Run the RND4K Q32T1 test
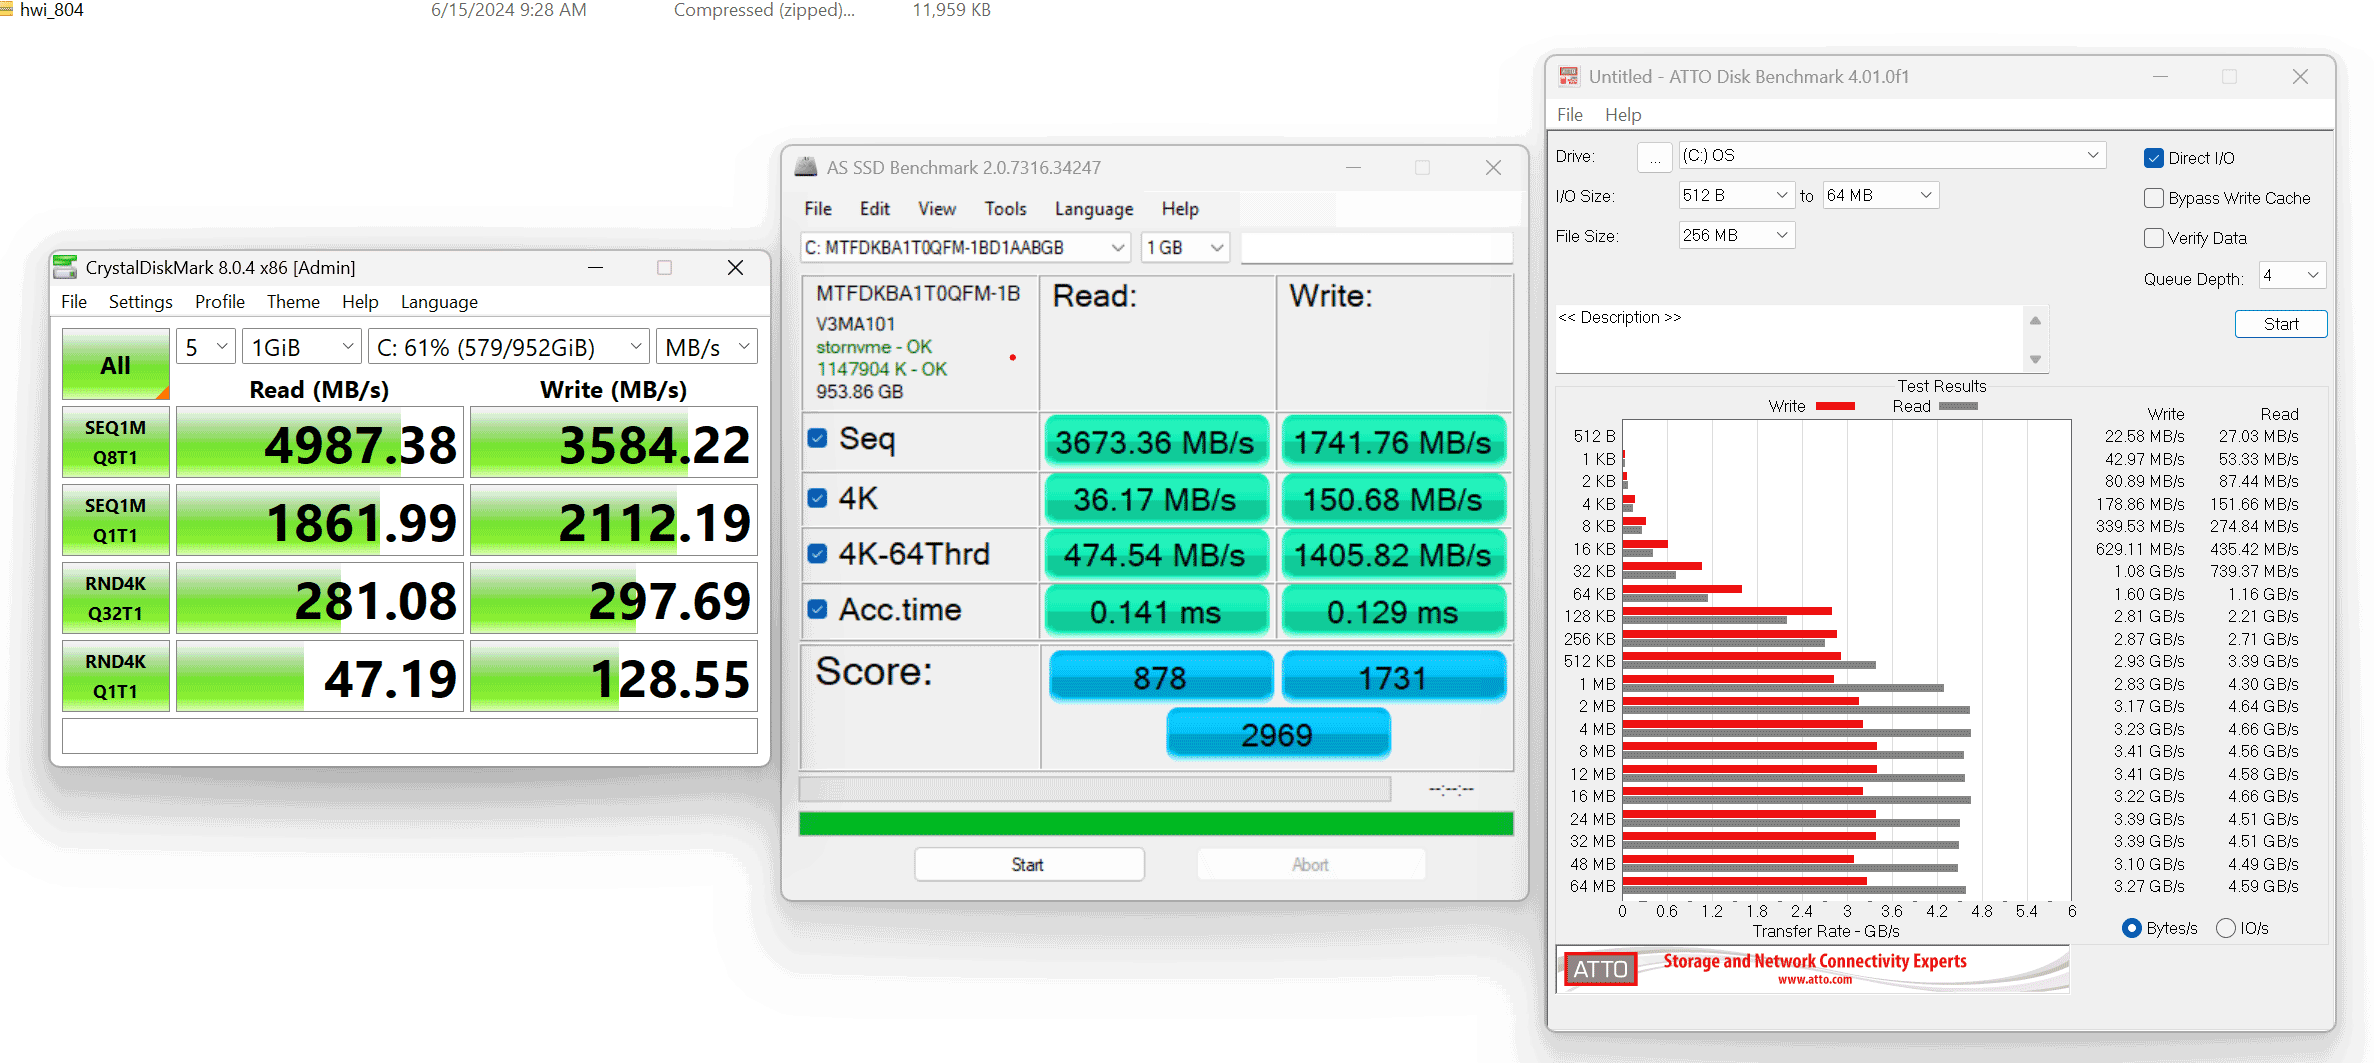The image size is (2374, 1063). tap(116, 598)
